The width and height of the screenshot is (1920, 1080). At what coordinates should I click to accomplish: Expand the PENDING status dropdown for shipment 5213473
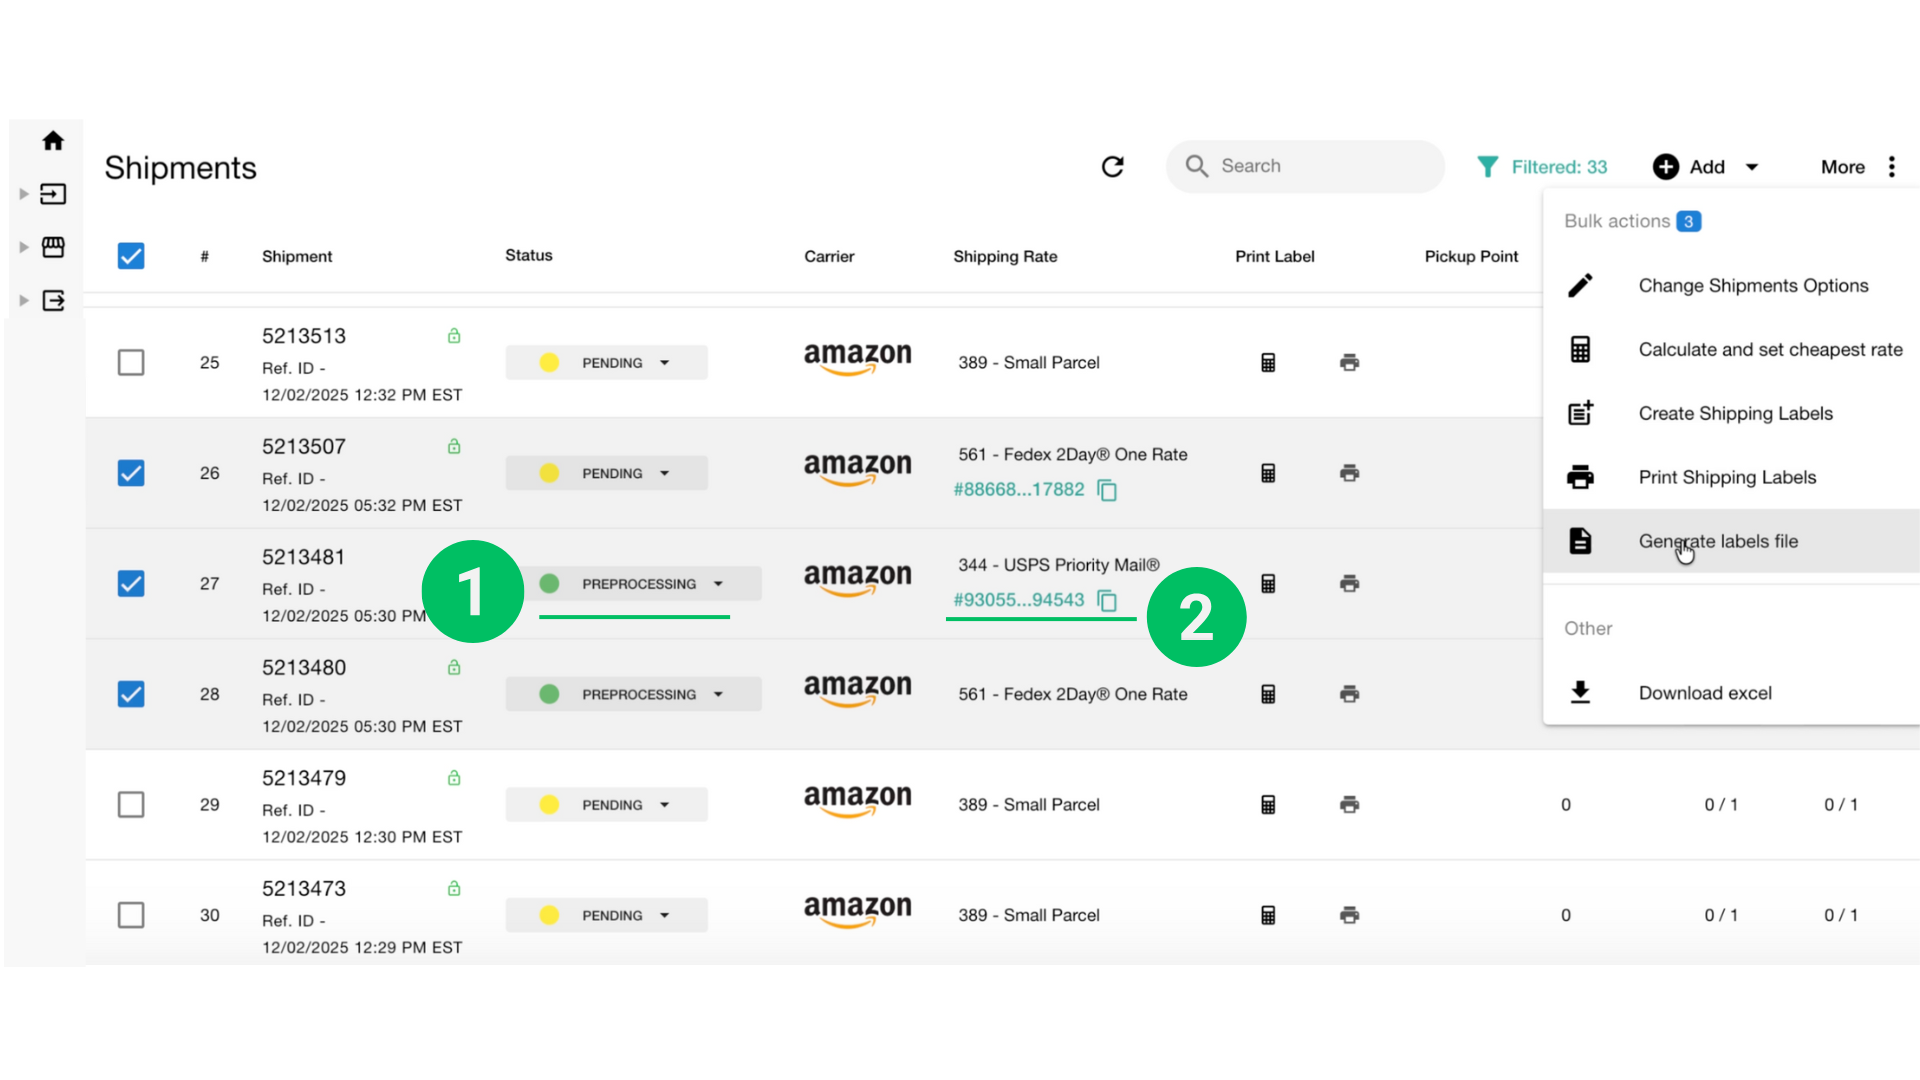[x=663, y=914]
